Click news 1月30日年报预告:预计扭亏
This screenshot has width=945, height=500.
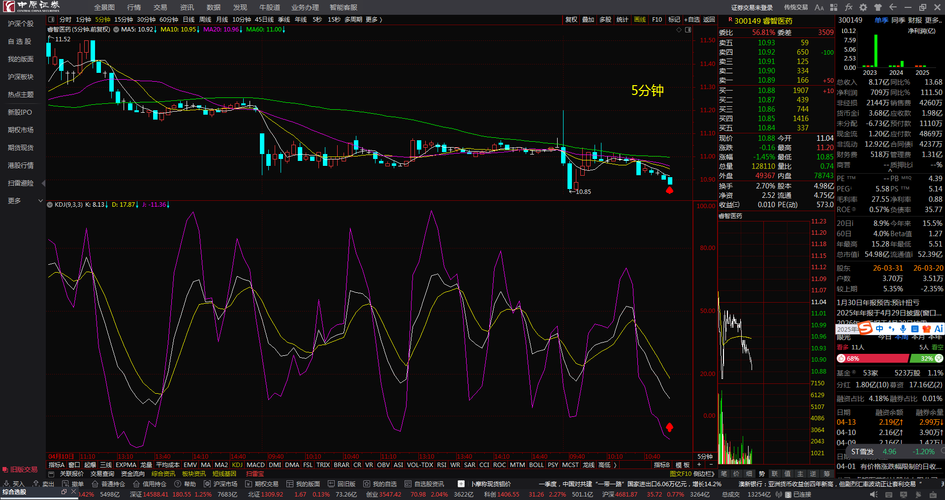[x=879, y=302]
